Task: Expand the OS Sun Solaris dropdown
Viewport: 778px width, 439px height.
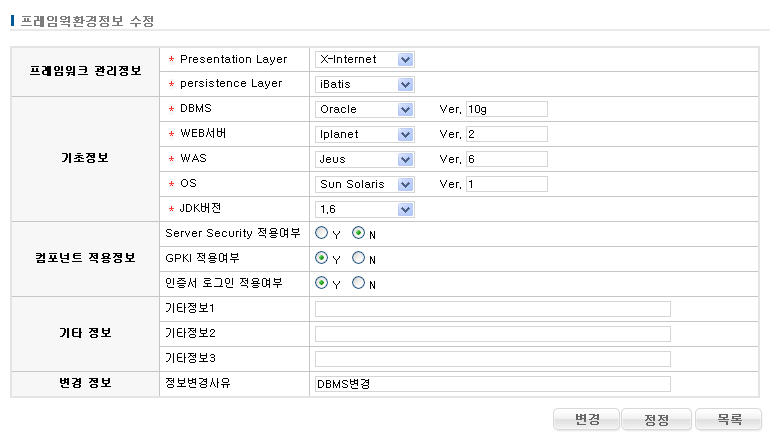Action: coord(364,184)
